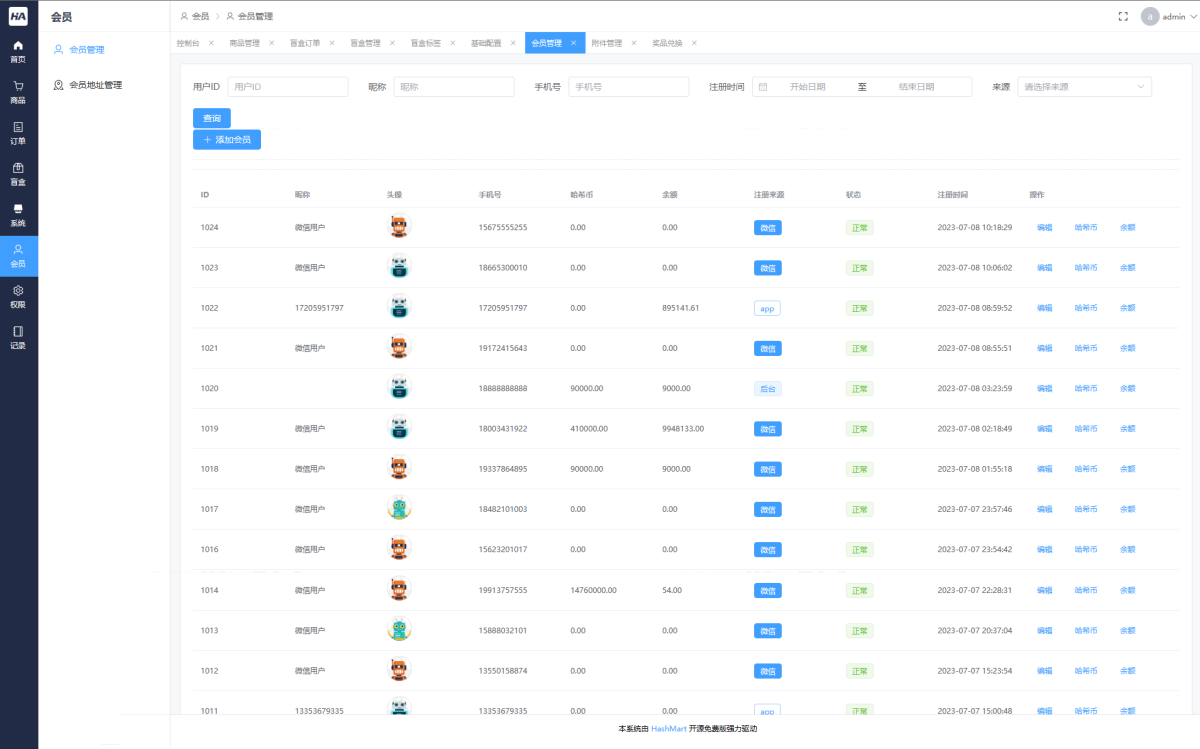Expand the 来源 source dropdown
This screenshot has width=1200, height=749.
pos(1084,87)
